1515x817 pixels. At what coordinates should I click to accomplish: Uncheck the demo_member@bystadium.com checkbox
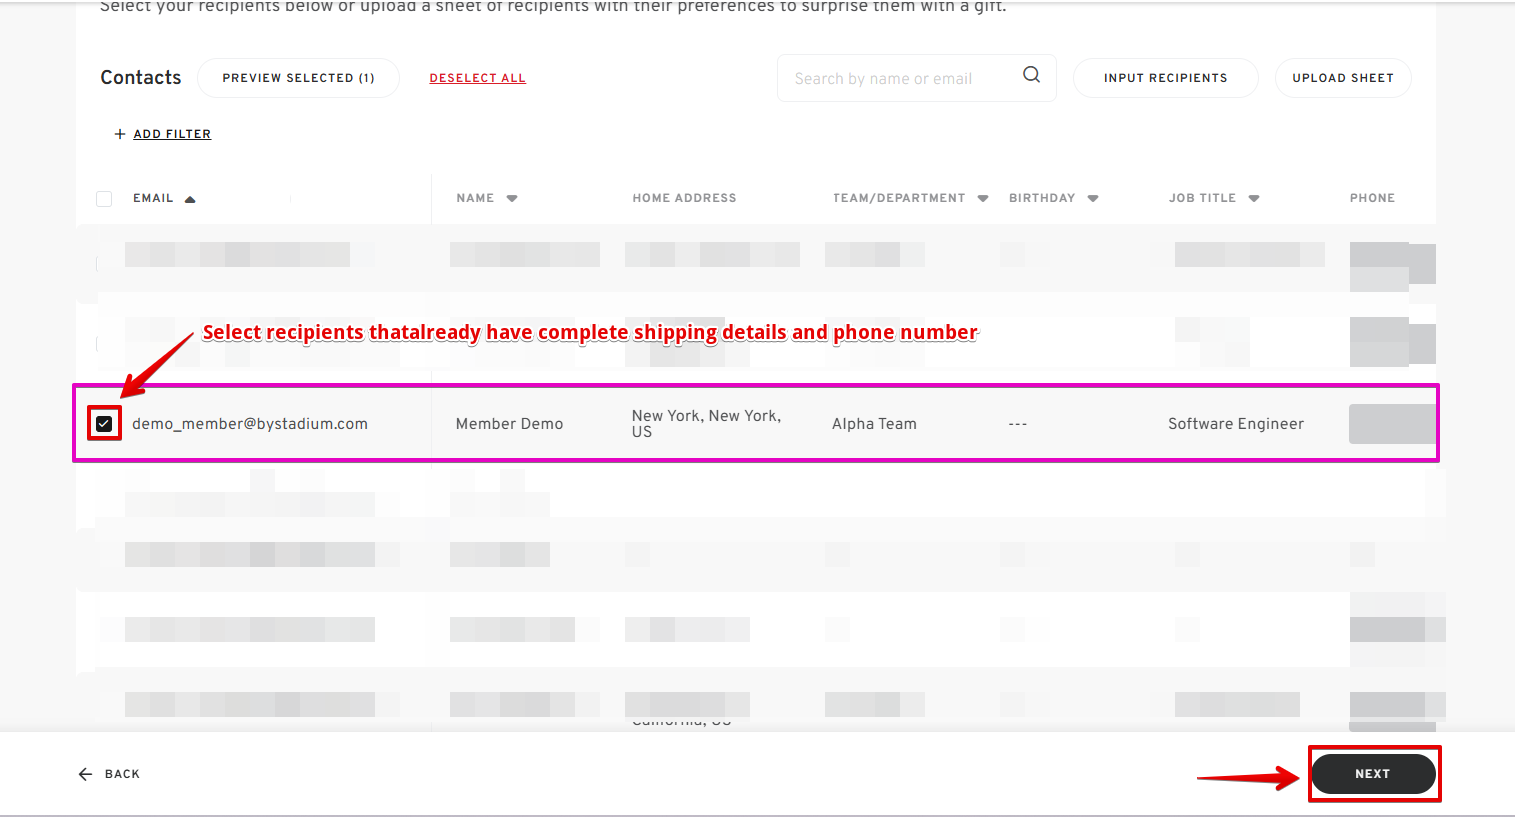click(104, 424)
